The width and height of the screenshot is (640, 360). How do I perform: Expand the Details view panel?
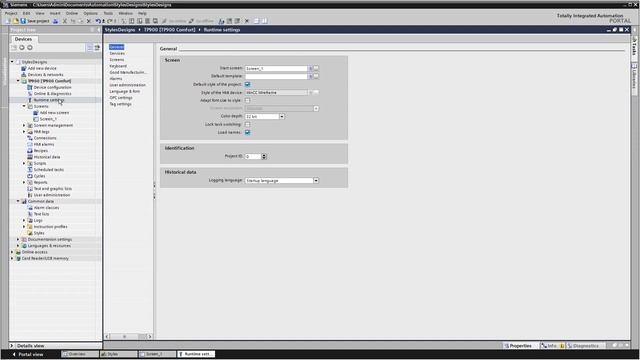click(x=12, y=346)
